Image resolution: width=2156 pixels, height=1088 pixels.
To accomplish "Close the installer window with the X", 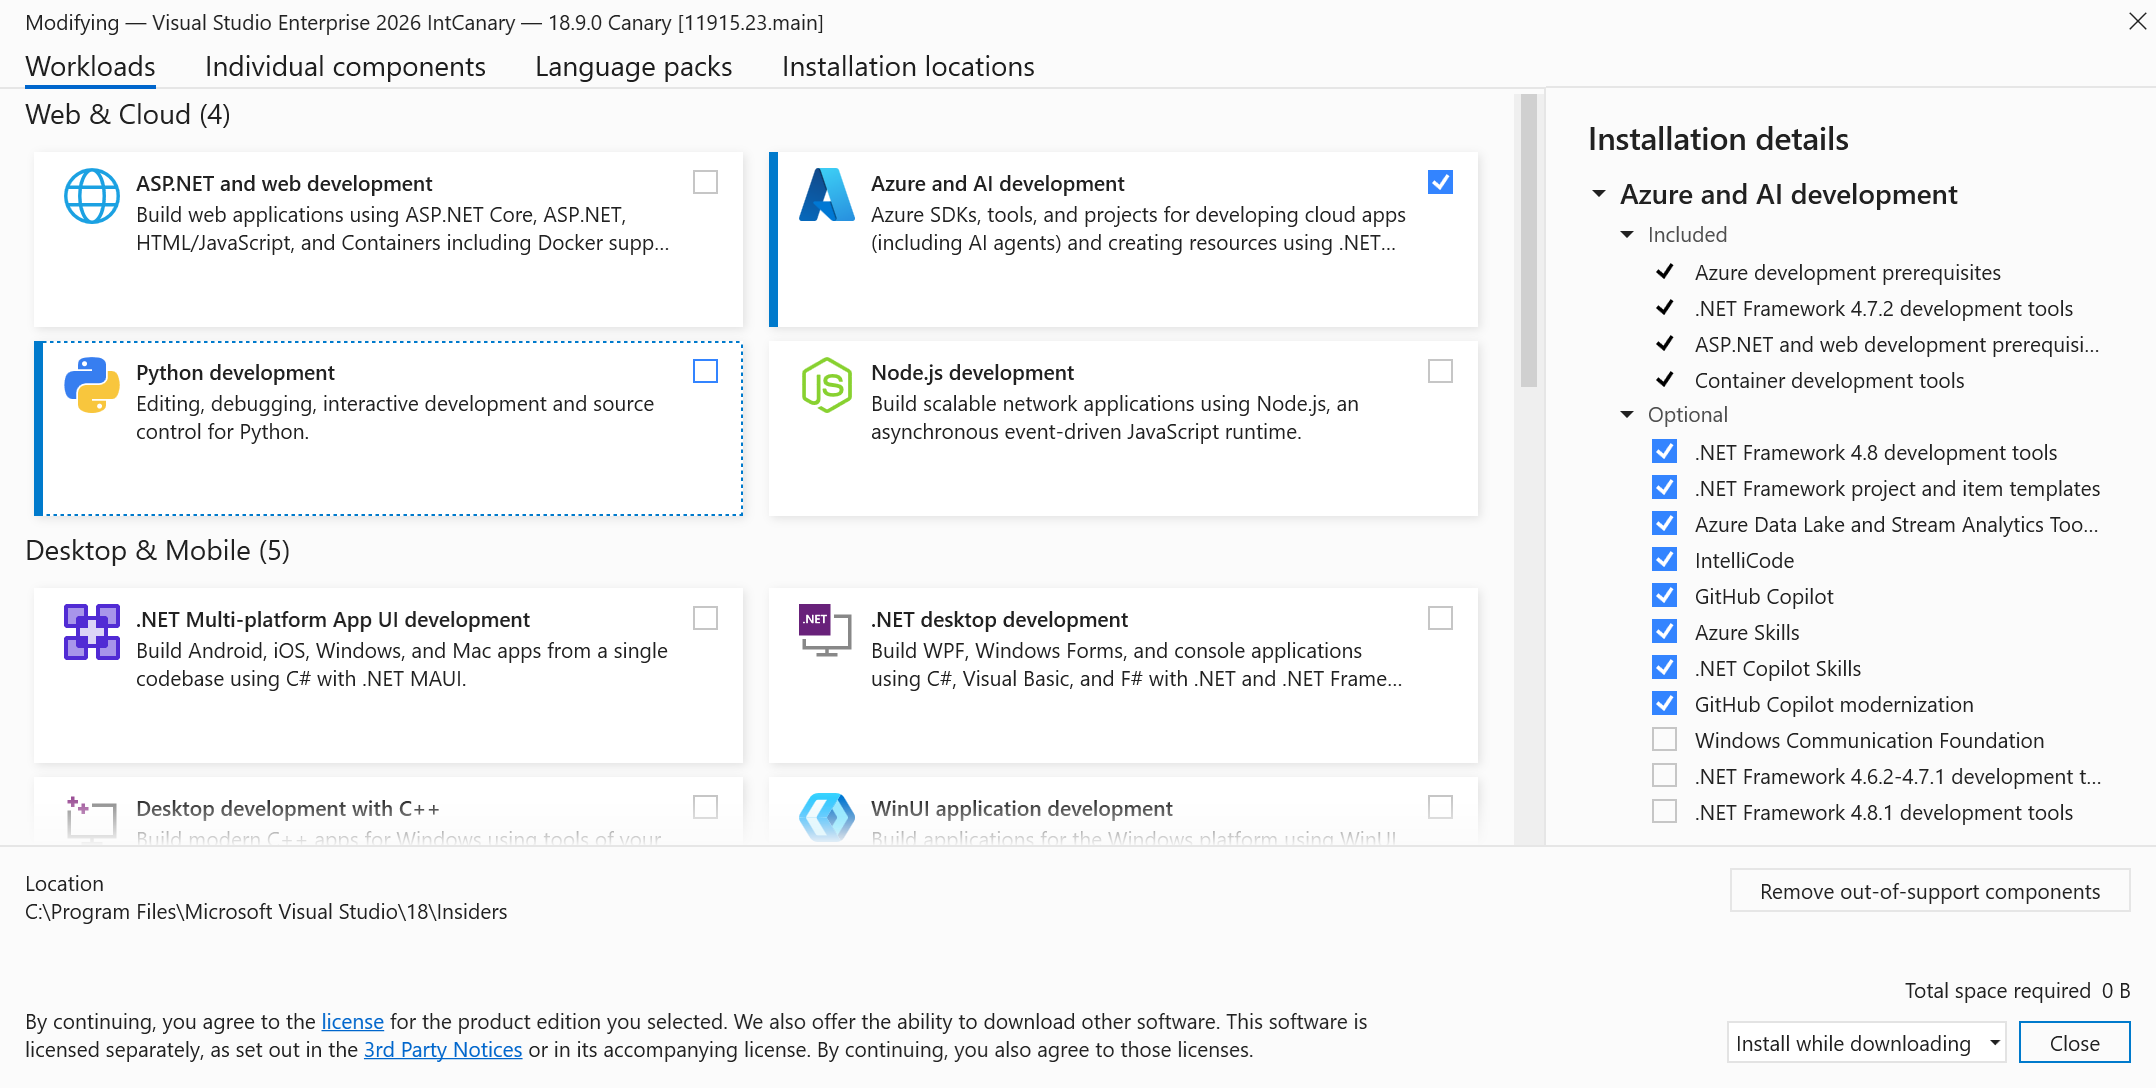I will click(2137, 21).
